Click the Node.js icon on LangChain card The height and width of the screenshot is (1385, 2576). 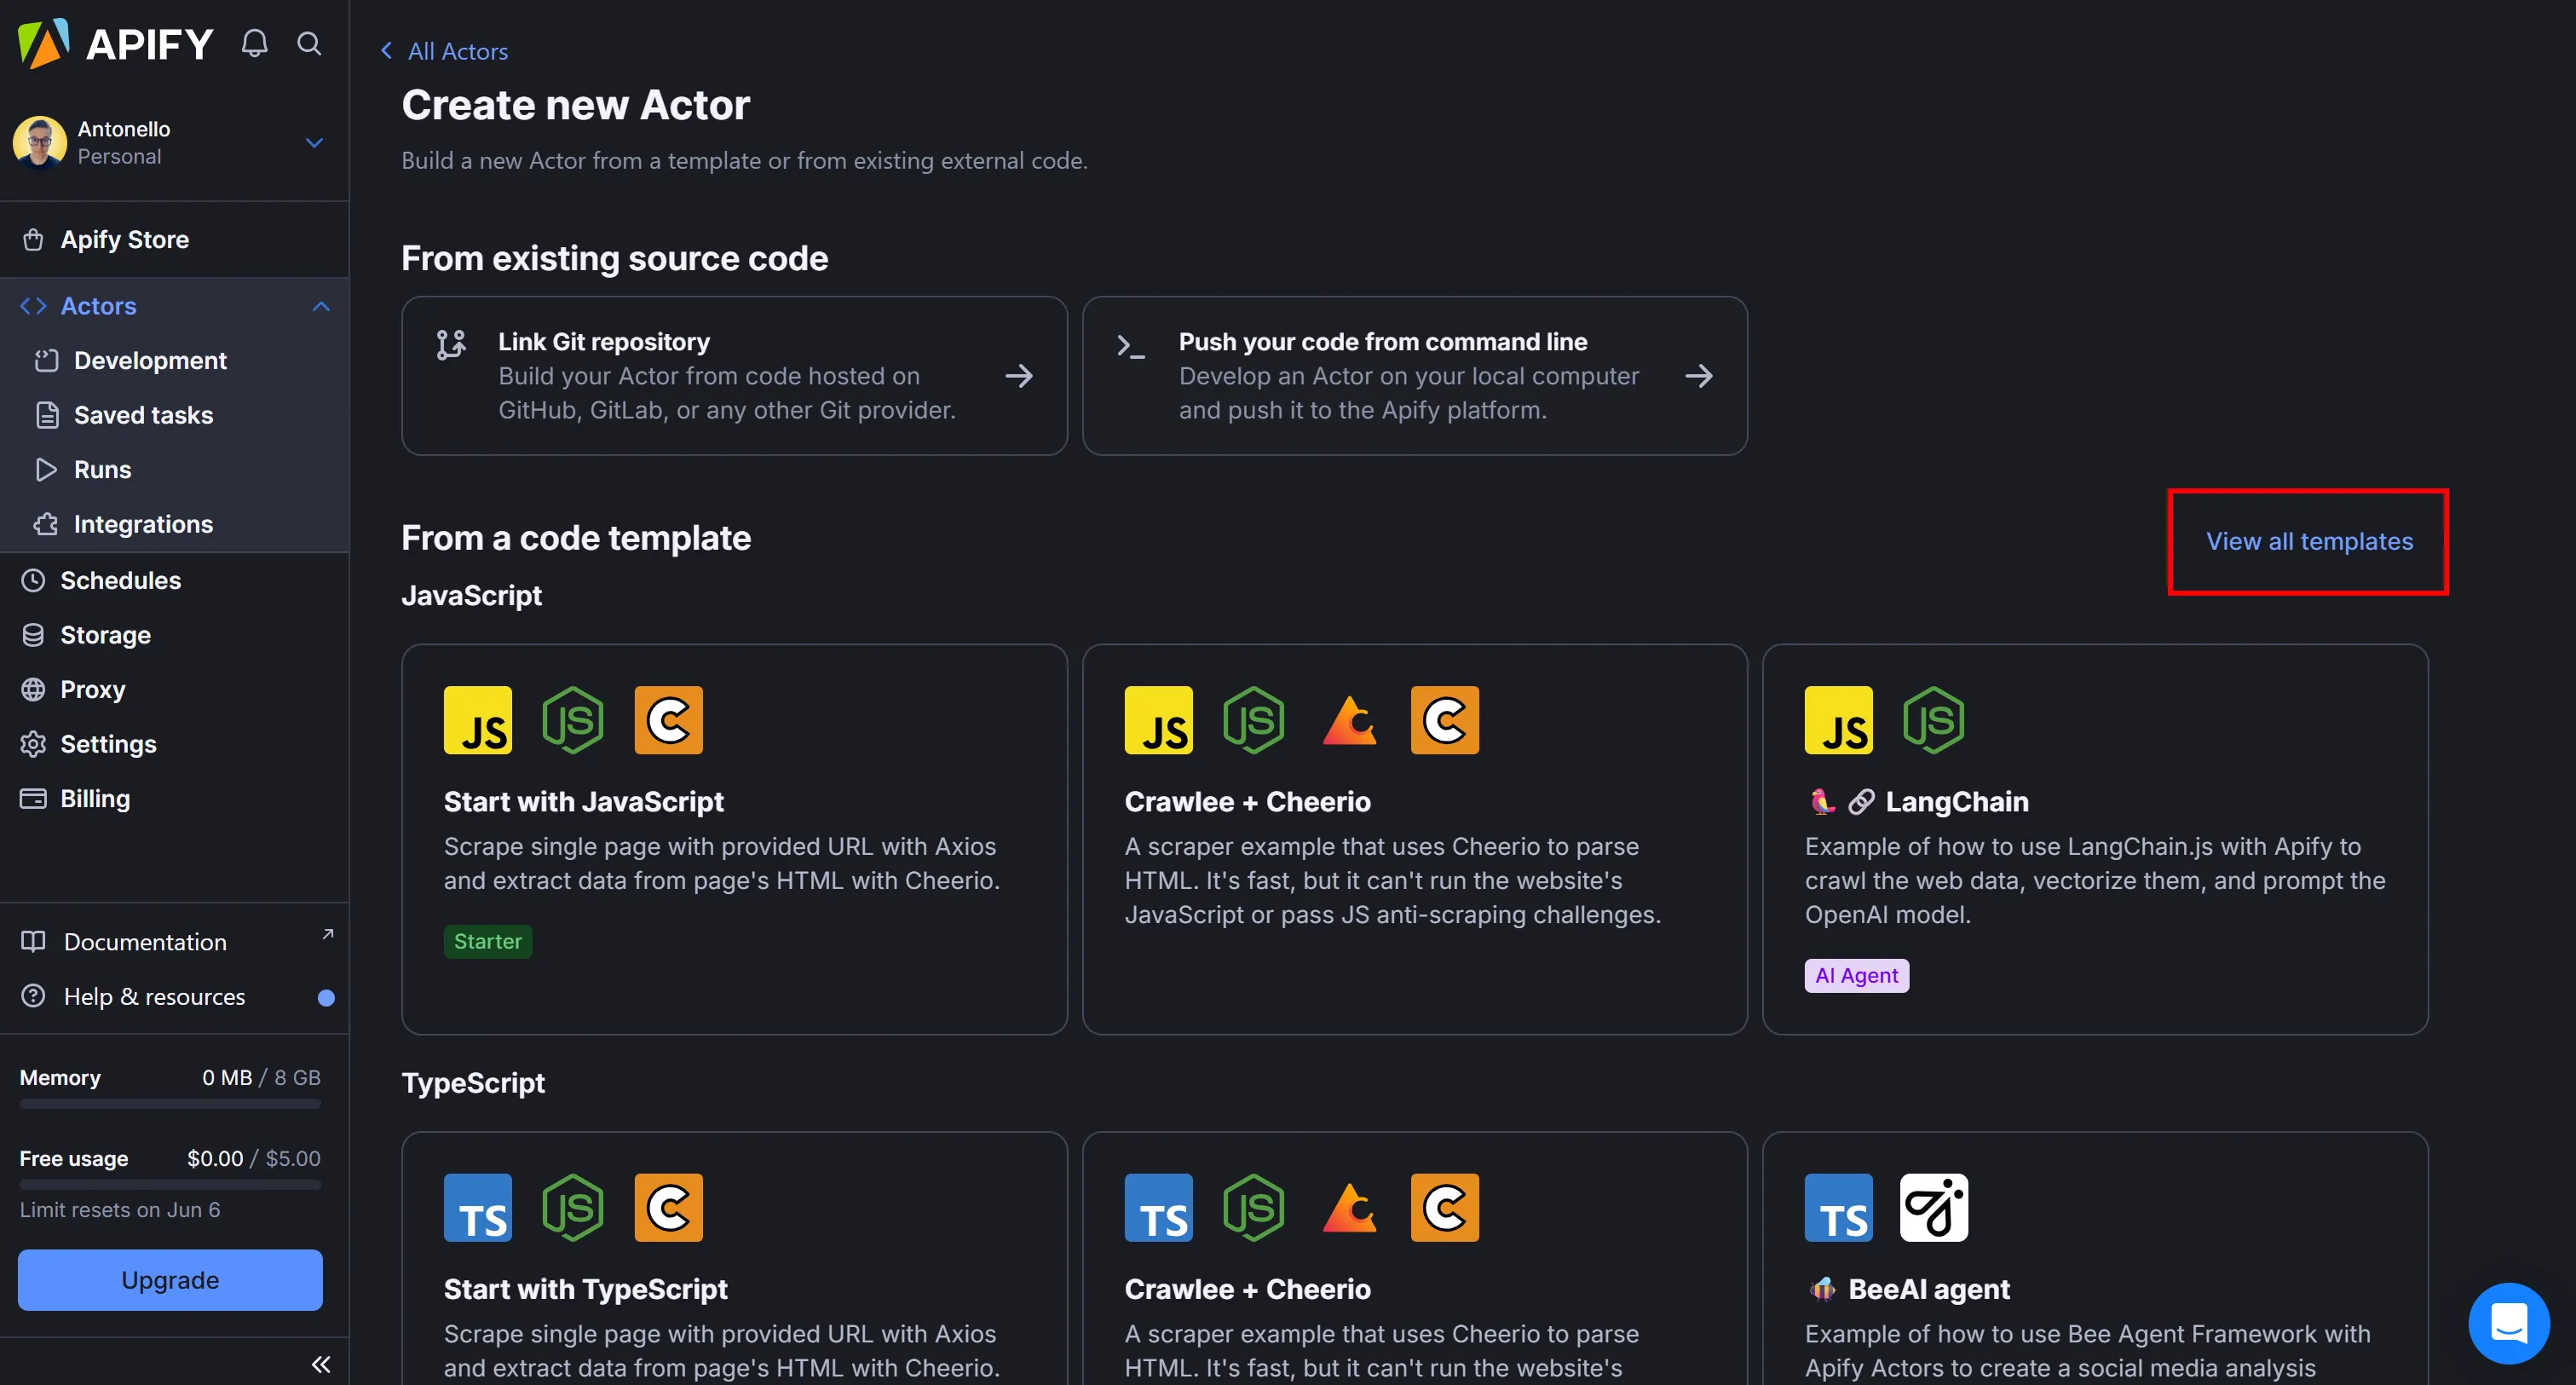point(1933,720)
